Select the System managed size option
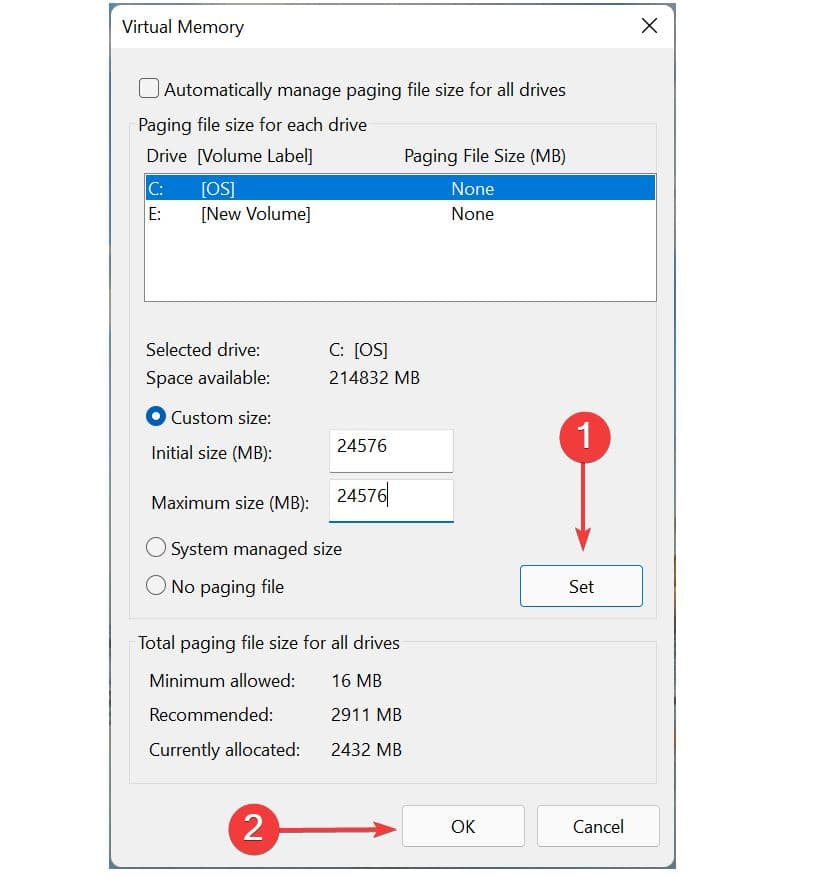The height and width of the screenshot is (878, 819). (x=157, y=548)
